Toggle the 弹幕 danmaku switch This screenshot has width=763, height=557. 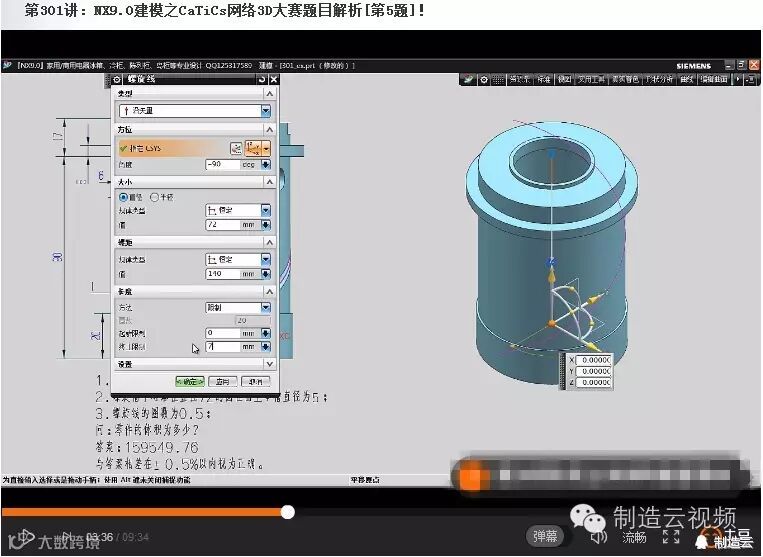coord(545,536)
